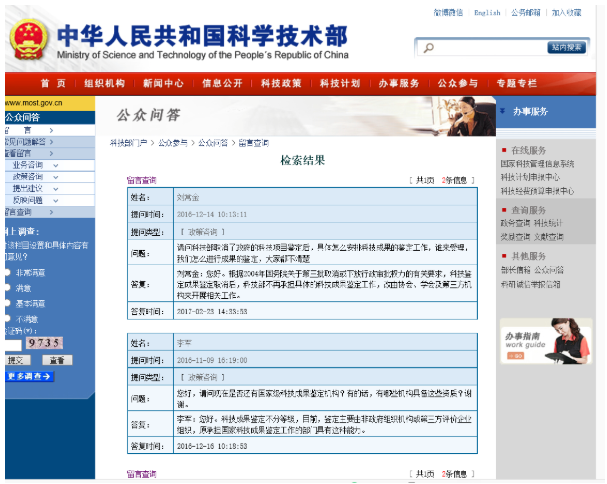This screenshot has height=484, width=607.
Task: Open the 信息公开 navigation item
Action: click(222, 83)
